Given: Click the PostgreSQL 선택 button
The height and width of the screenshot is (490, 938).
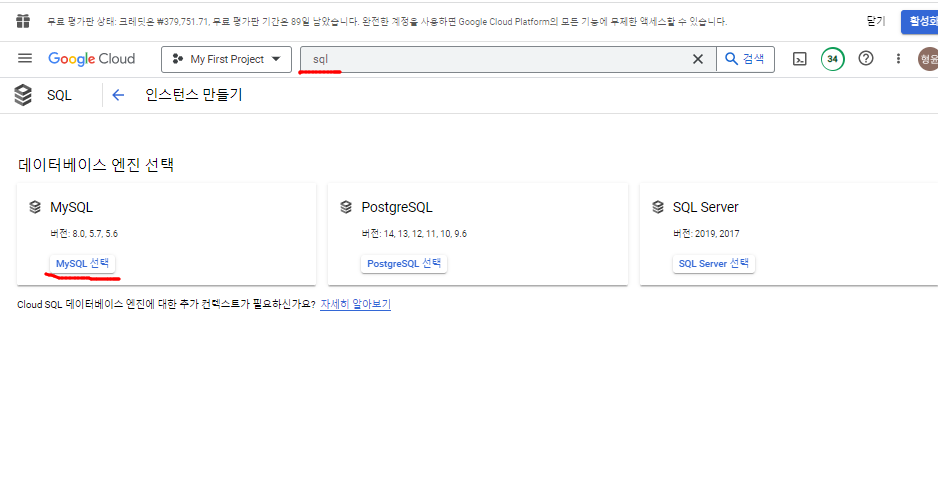Looking at the screenshot, I should coord(404,263).
